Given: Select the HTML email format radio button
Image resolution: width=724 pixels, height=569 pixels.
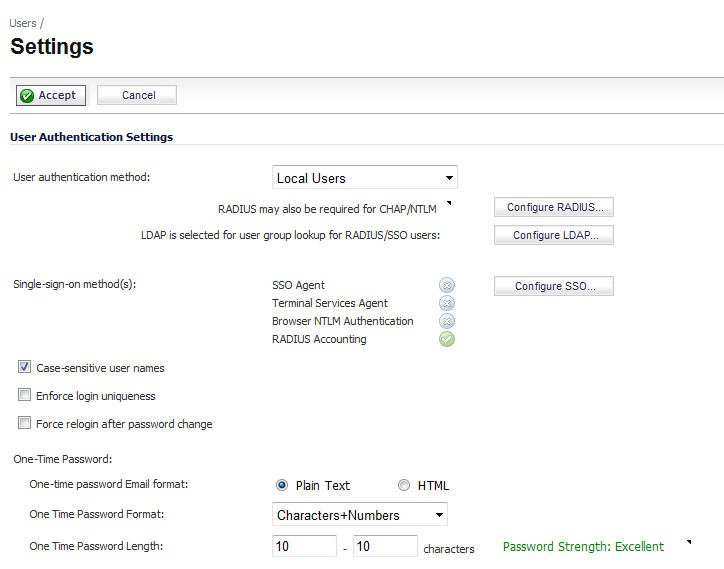Looking at the screenshot, I should 404,485.
